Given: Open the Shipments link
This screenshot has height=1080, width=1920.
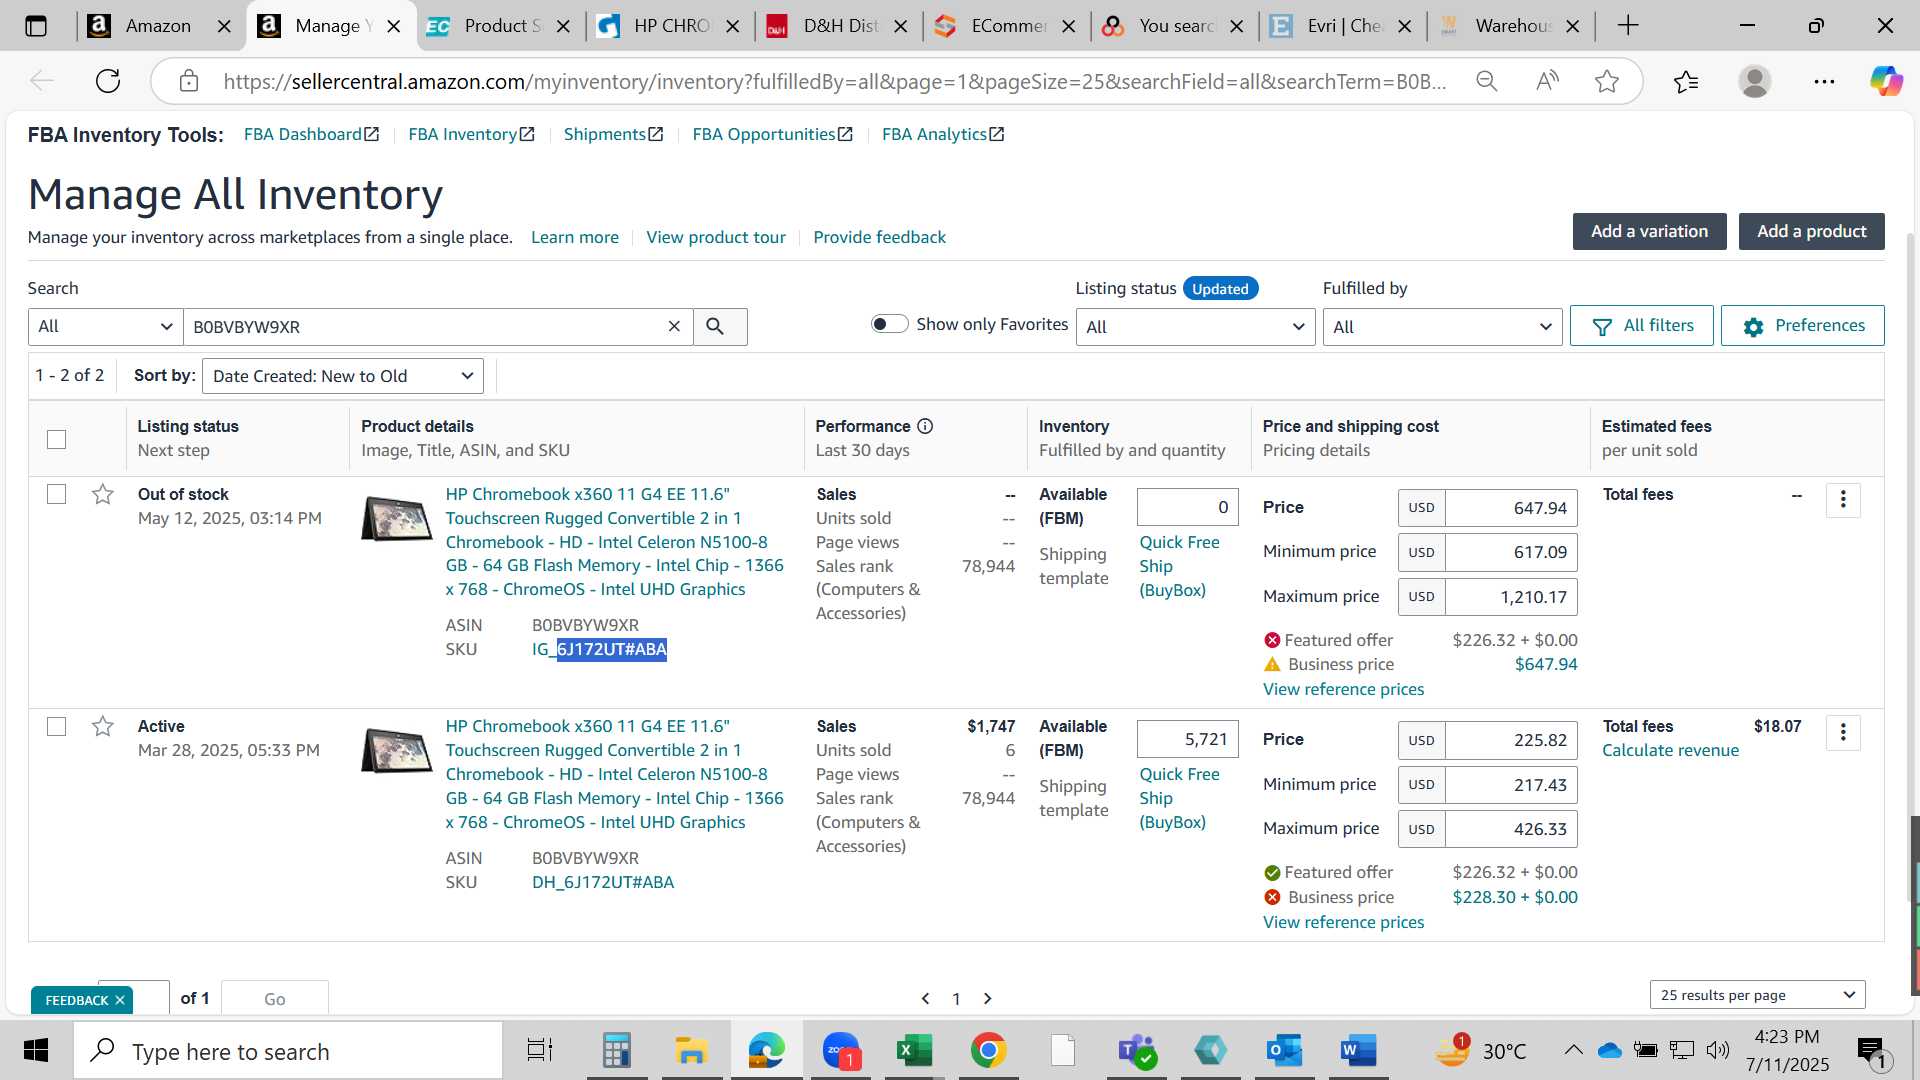Looking at the screenshot, I should pos(613,134).
